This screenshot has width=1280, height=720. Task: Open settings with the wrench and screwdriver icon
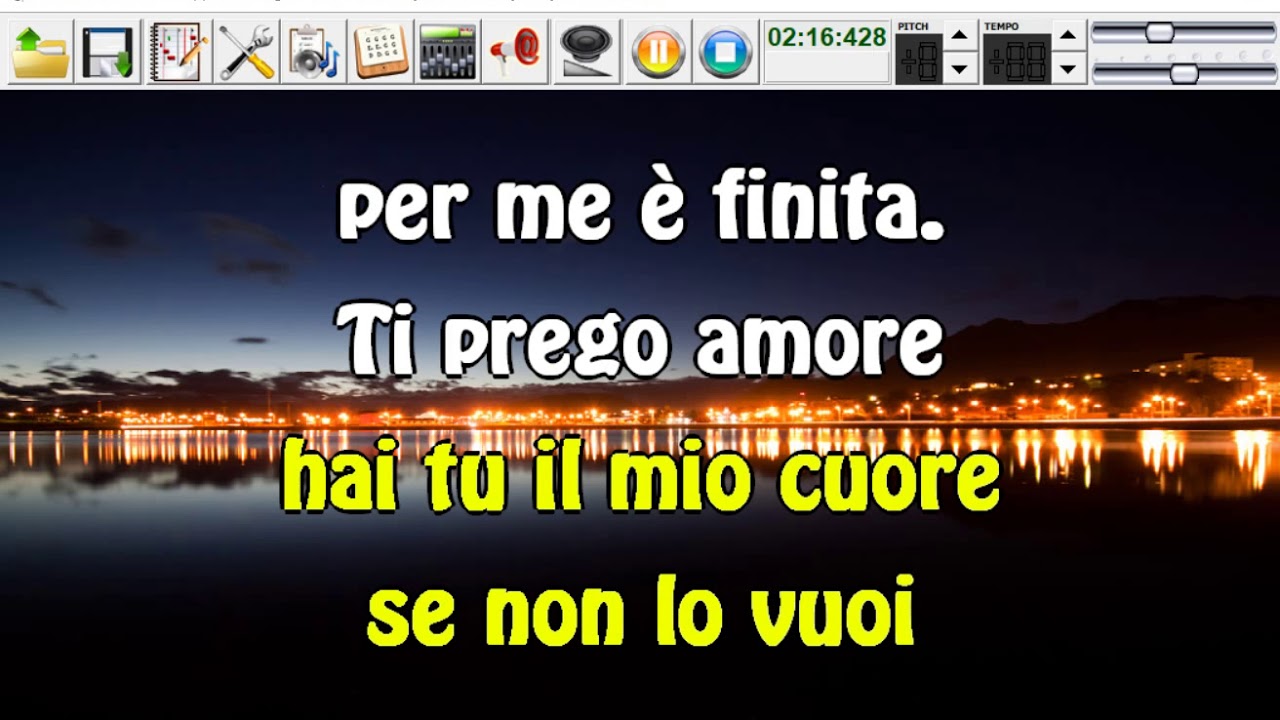coord(246,52)
